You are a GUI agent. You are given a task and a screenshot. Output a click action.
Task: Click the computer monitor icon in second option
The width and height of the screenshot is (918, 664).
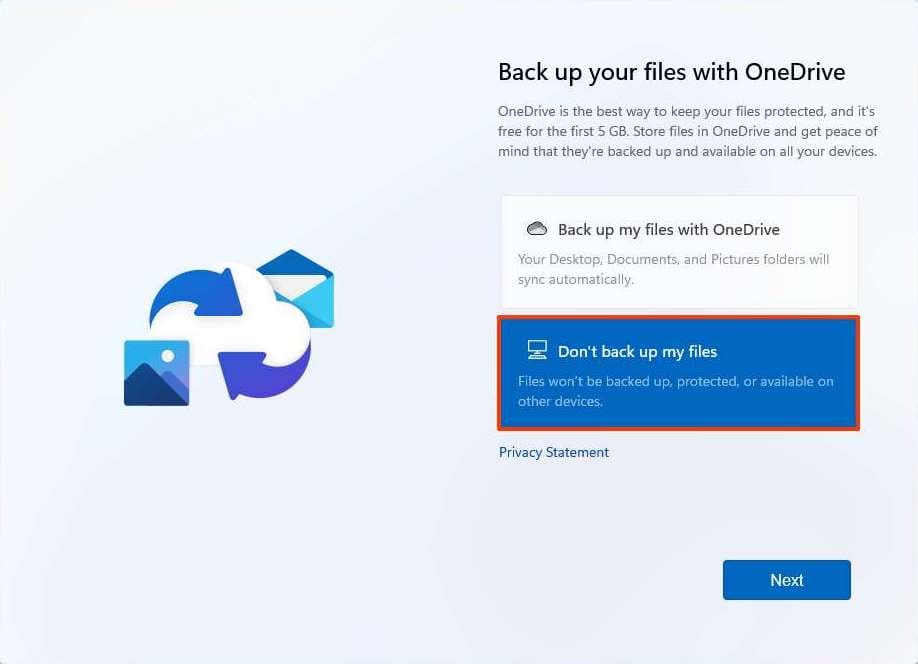point(537,350)
